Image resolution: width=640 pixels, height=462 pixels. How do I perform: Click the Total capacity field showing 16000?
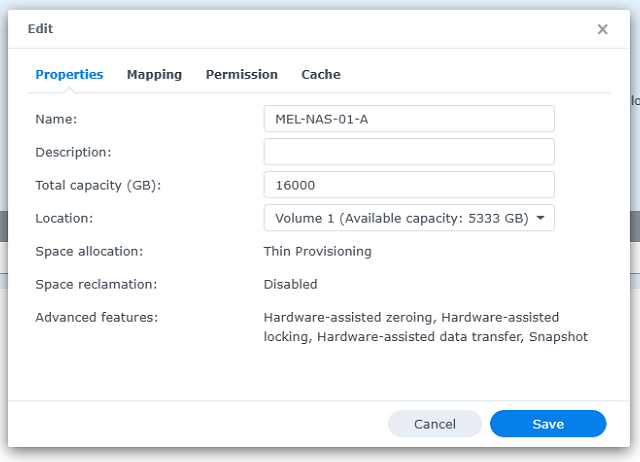(408, 185)
